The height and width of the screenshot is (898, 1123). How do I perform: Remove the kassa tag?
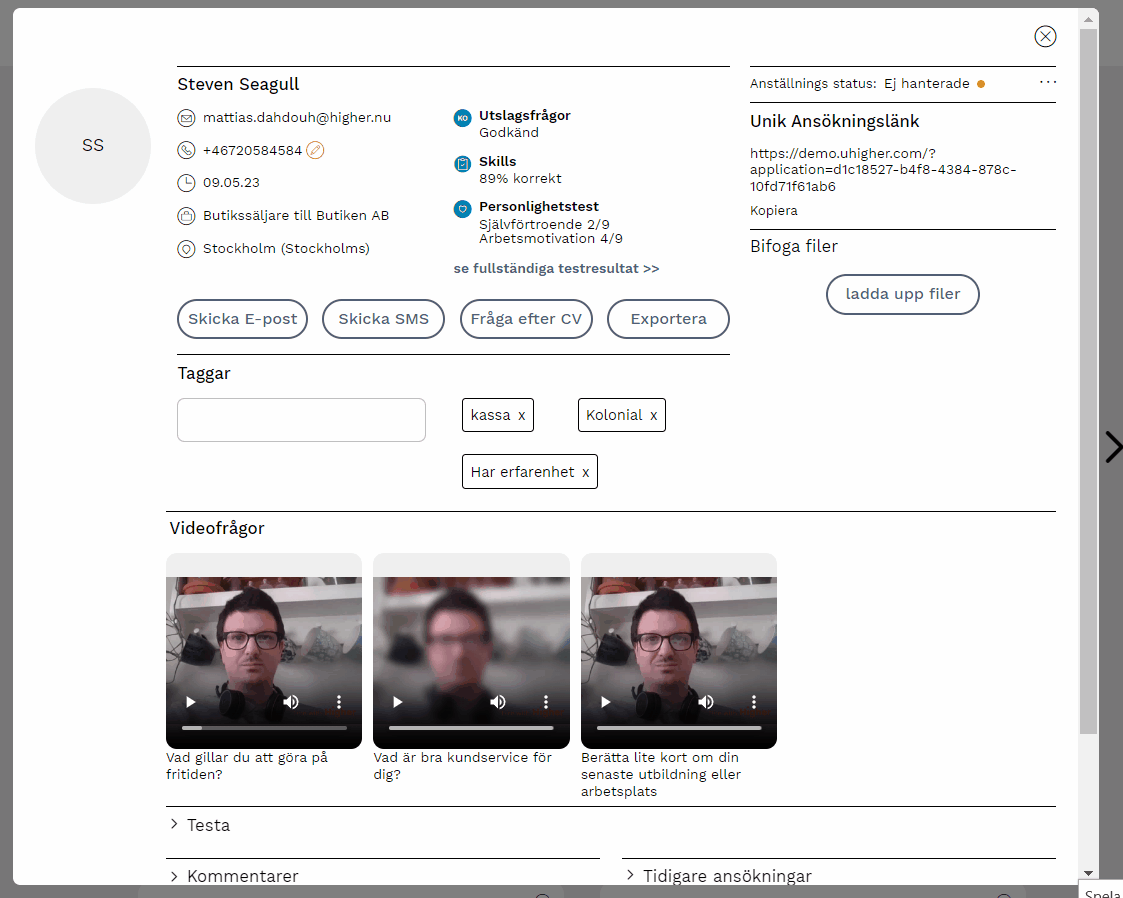[x=522, y=415]
